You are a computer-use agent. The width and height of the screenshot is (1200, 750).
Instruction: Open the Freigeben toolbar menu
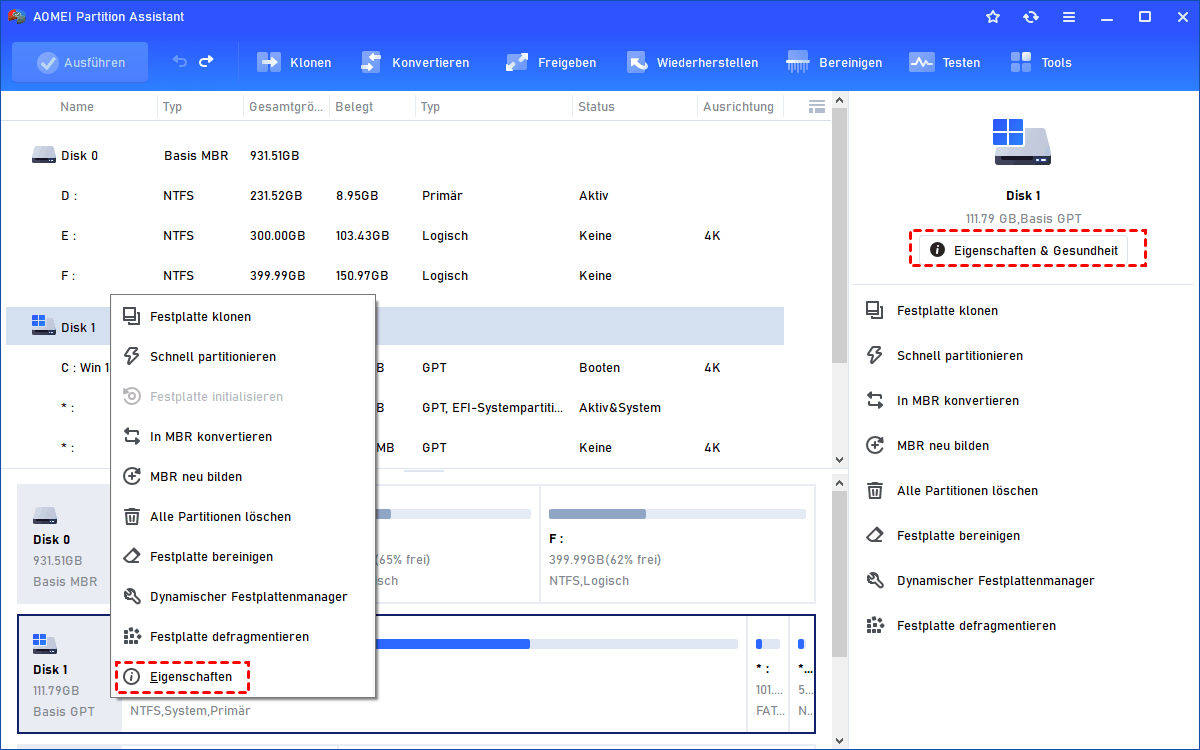click(x=551, y=62)
